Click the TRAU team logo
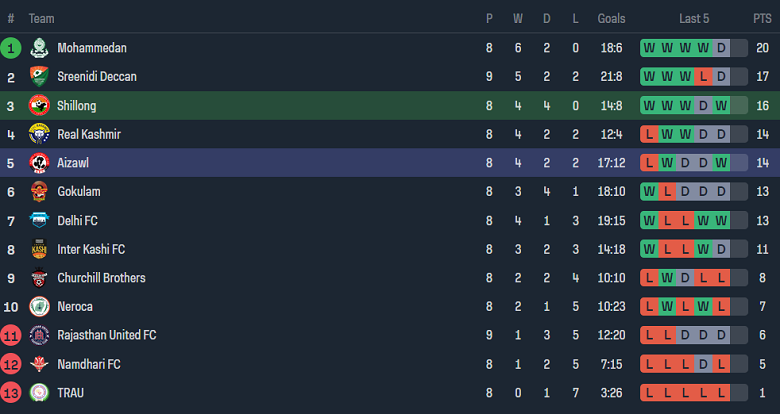 39,393
